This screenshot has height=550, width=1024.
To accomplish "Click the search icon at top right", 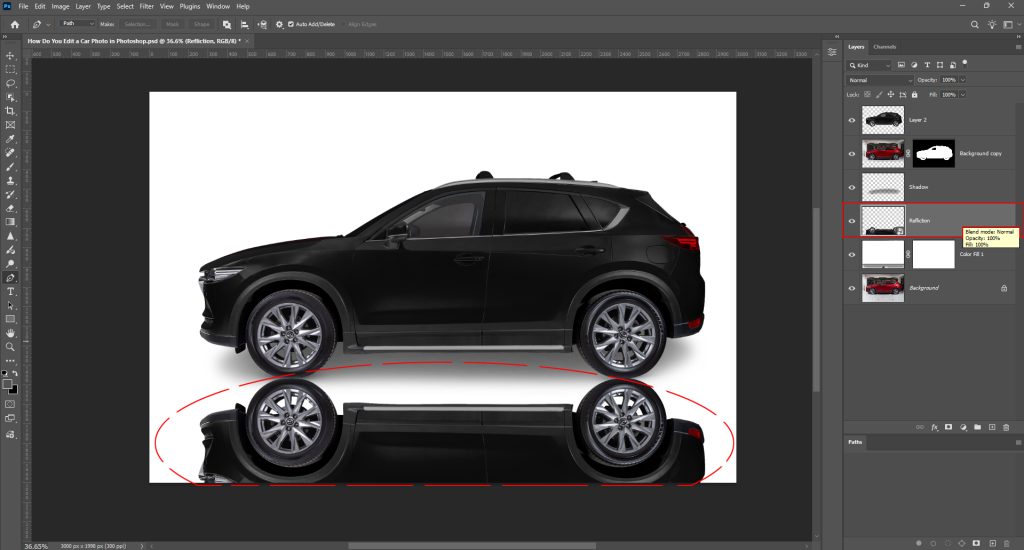I will (974, 24).
